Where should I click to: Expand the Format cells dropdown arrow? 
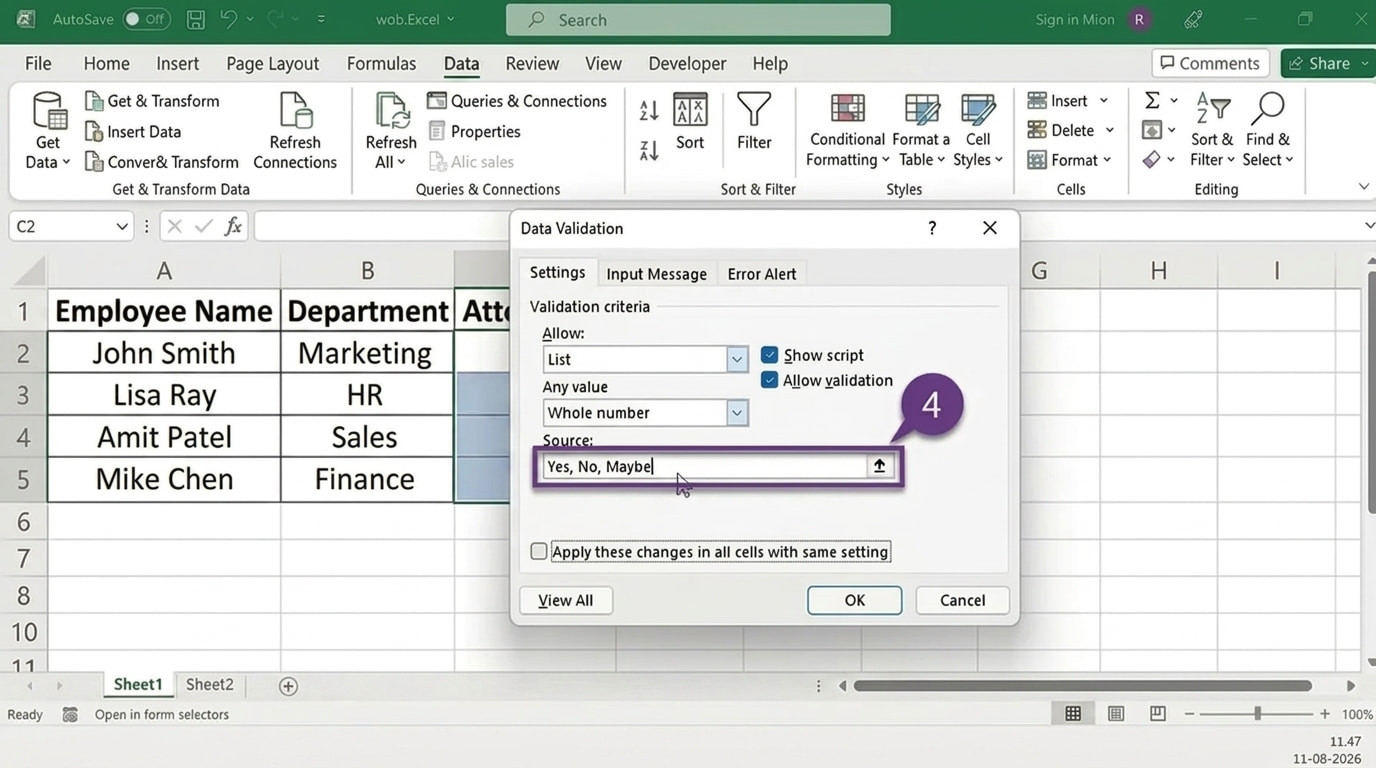(1107, 160)
